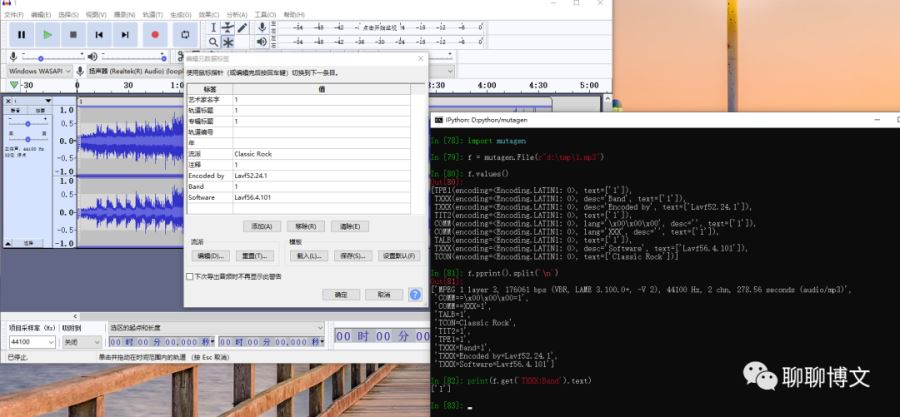This screenshot has height=417, width=900.
Task: Collapse the track with the up-arrow button
Action: (8, 243)
